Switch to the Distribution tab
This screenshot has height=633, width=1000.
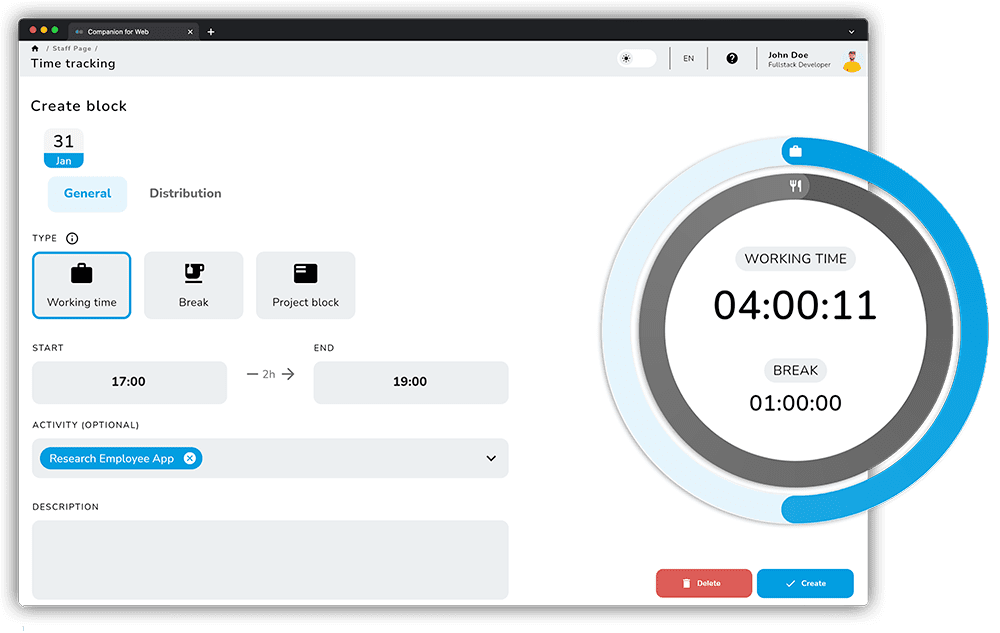pos(185,193)
